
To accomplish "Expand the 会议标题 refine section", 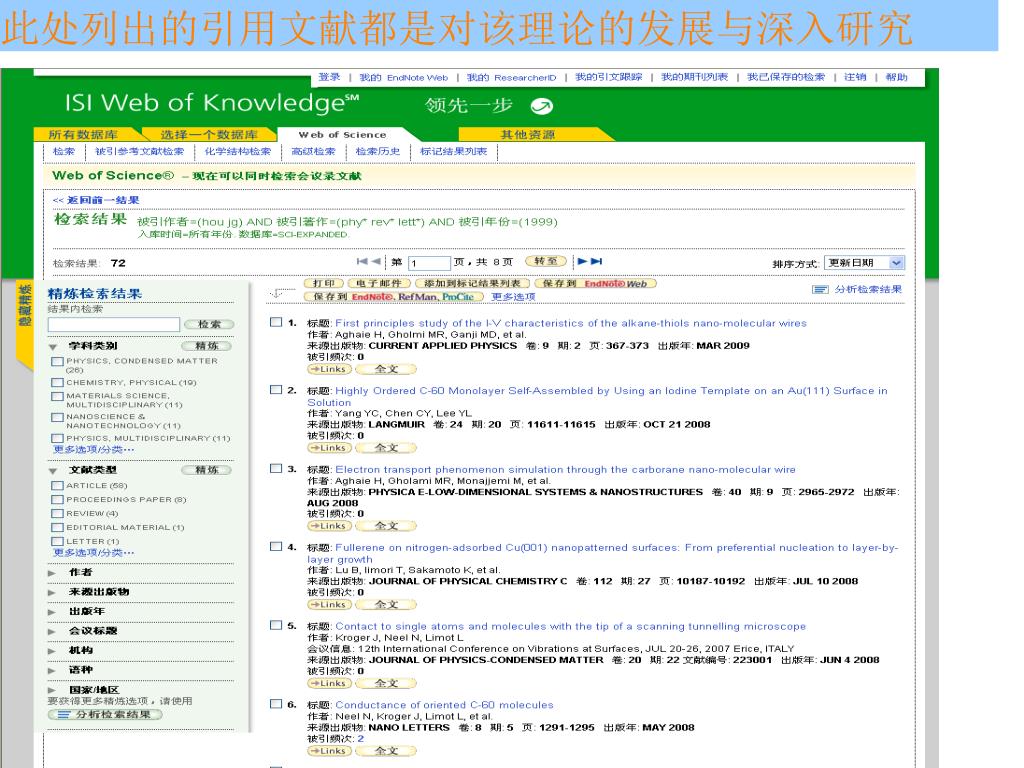I will (x=52, y=632).
